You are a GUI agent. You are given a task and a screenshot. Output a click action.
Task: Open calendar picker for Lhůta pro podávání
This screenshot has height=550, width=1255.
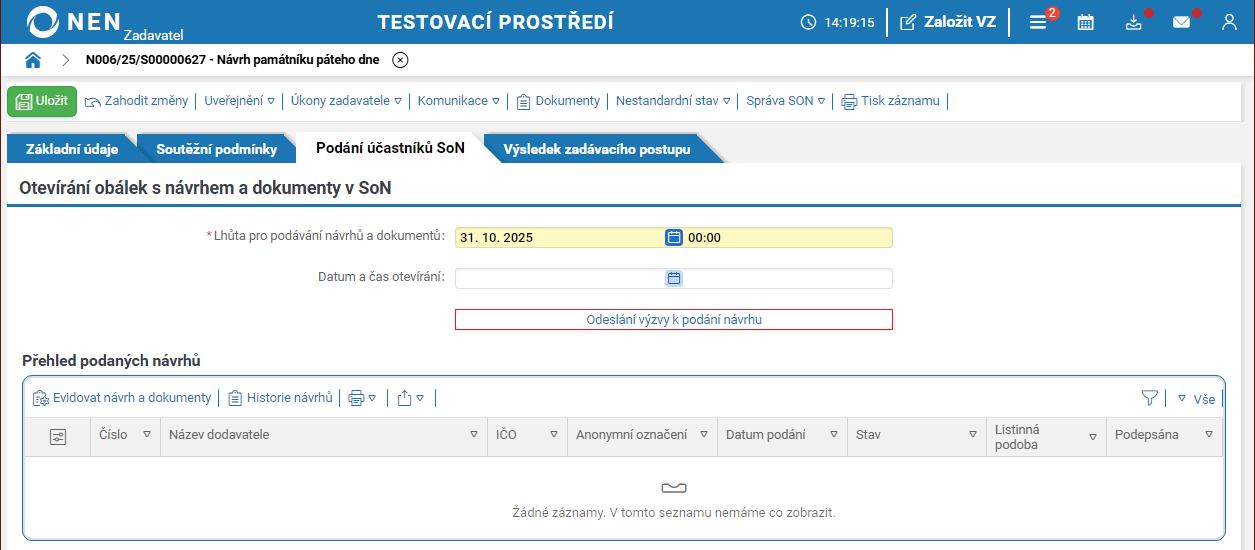click(x=674, y=238)
